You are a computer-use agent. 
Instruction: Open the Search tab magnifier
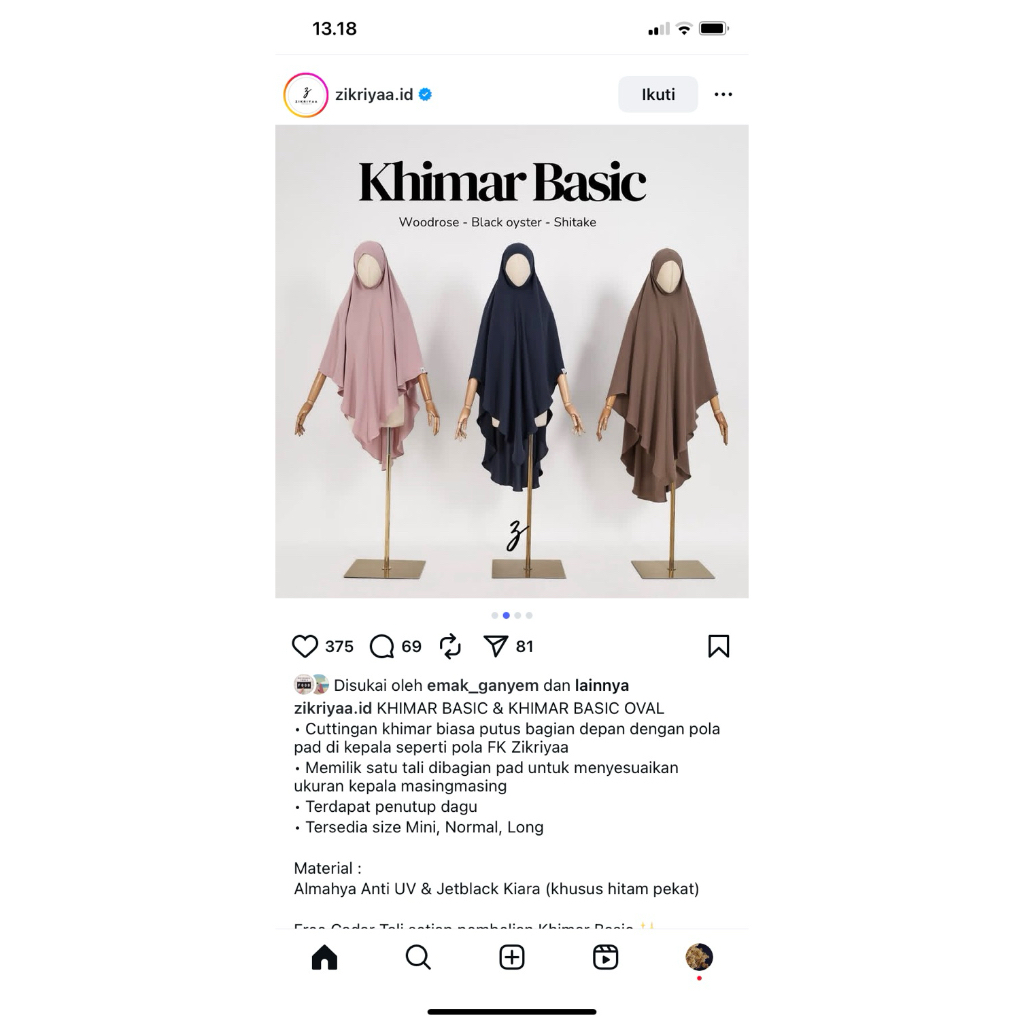[418, 957]
